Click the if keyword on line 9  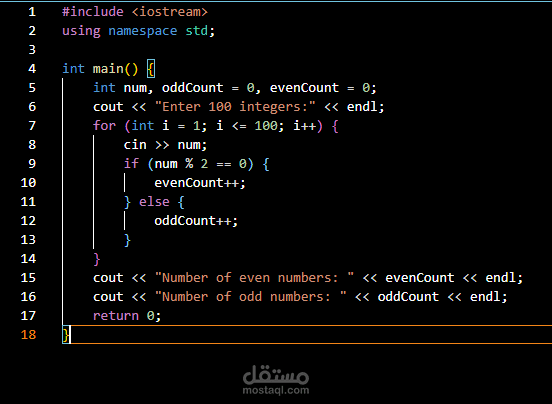(x=131, y=164)
